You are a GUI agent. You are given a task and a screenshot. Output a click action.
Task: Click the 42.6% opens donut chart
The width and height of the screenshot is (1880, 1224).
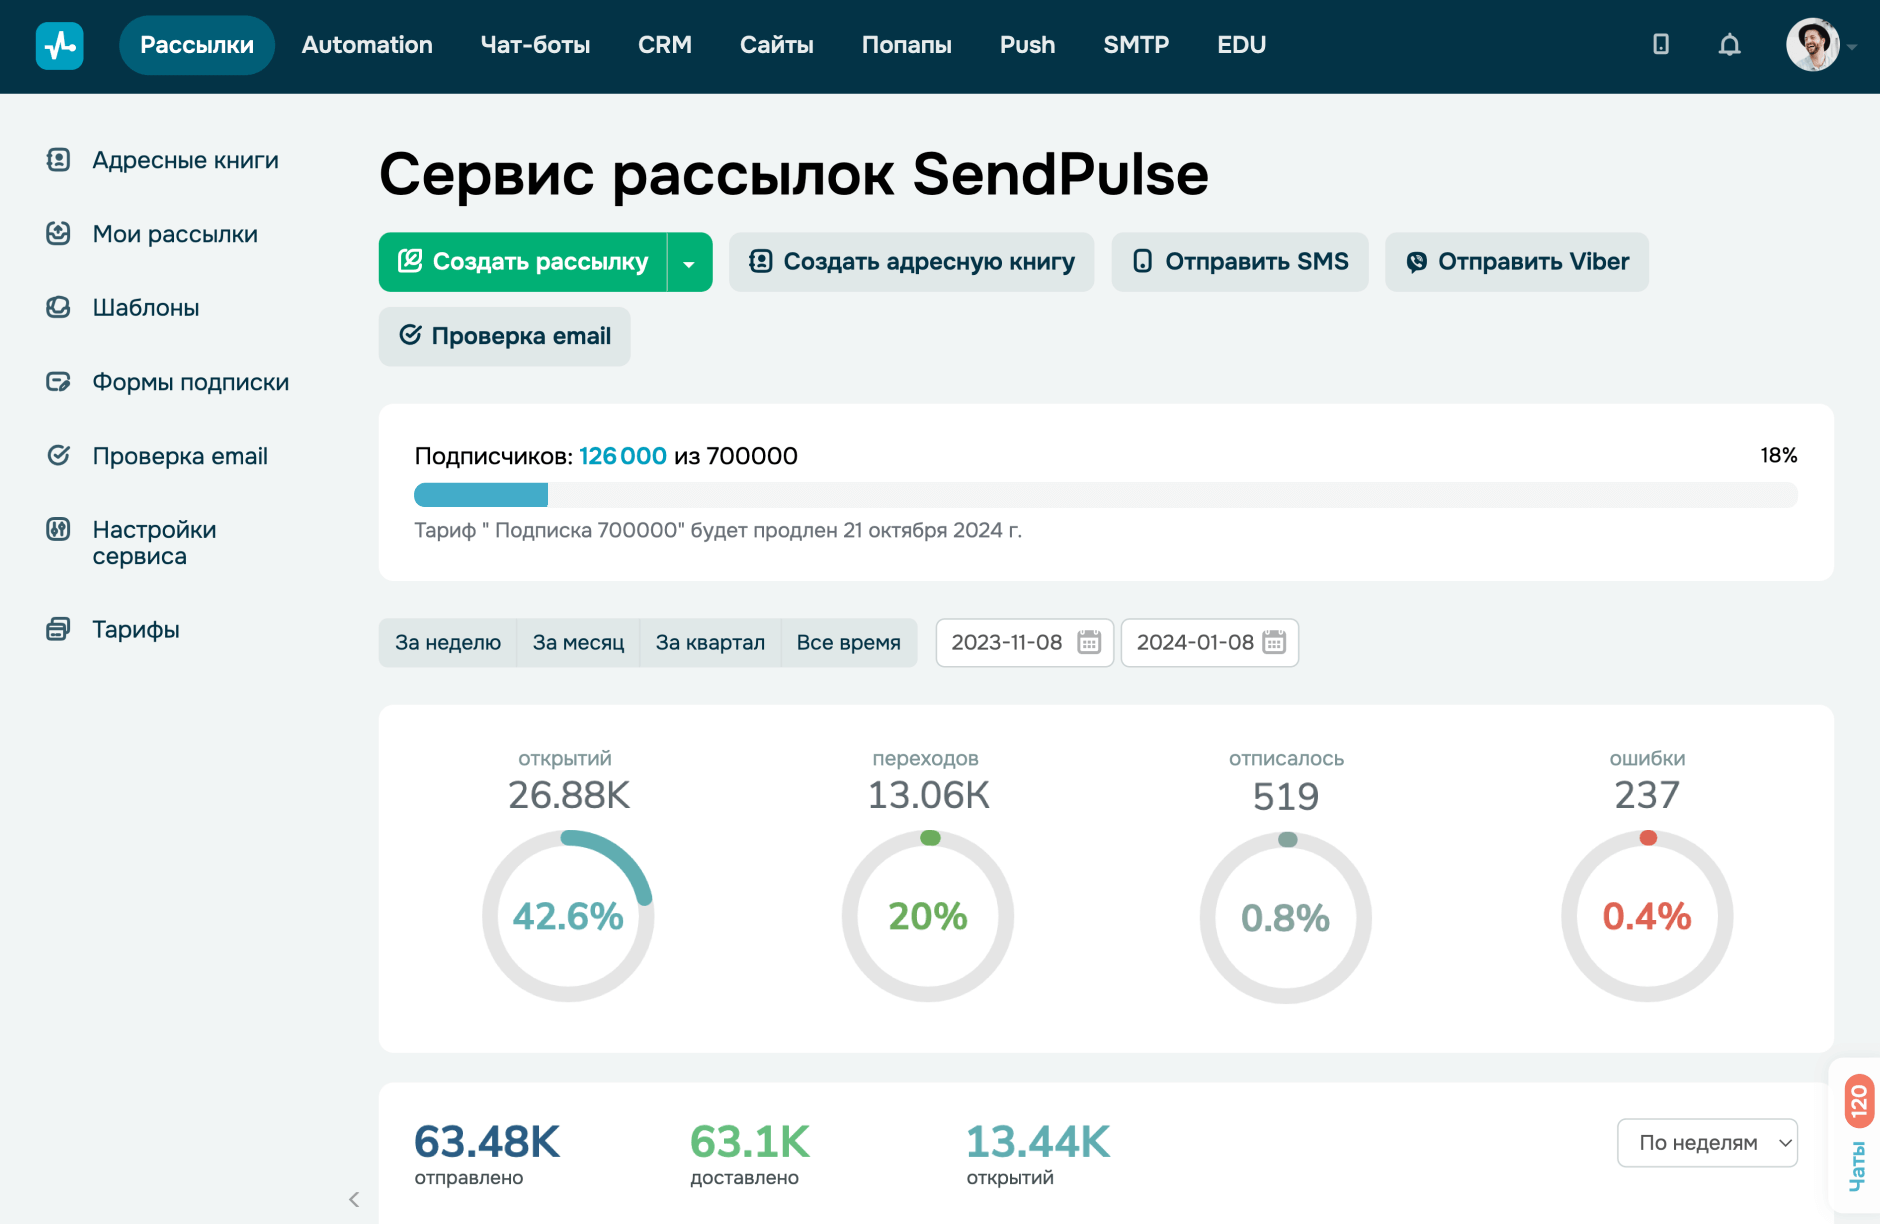(x=568, y=916)
